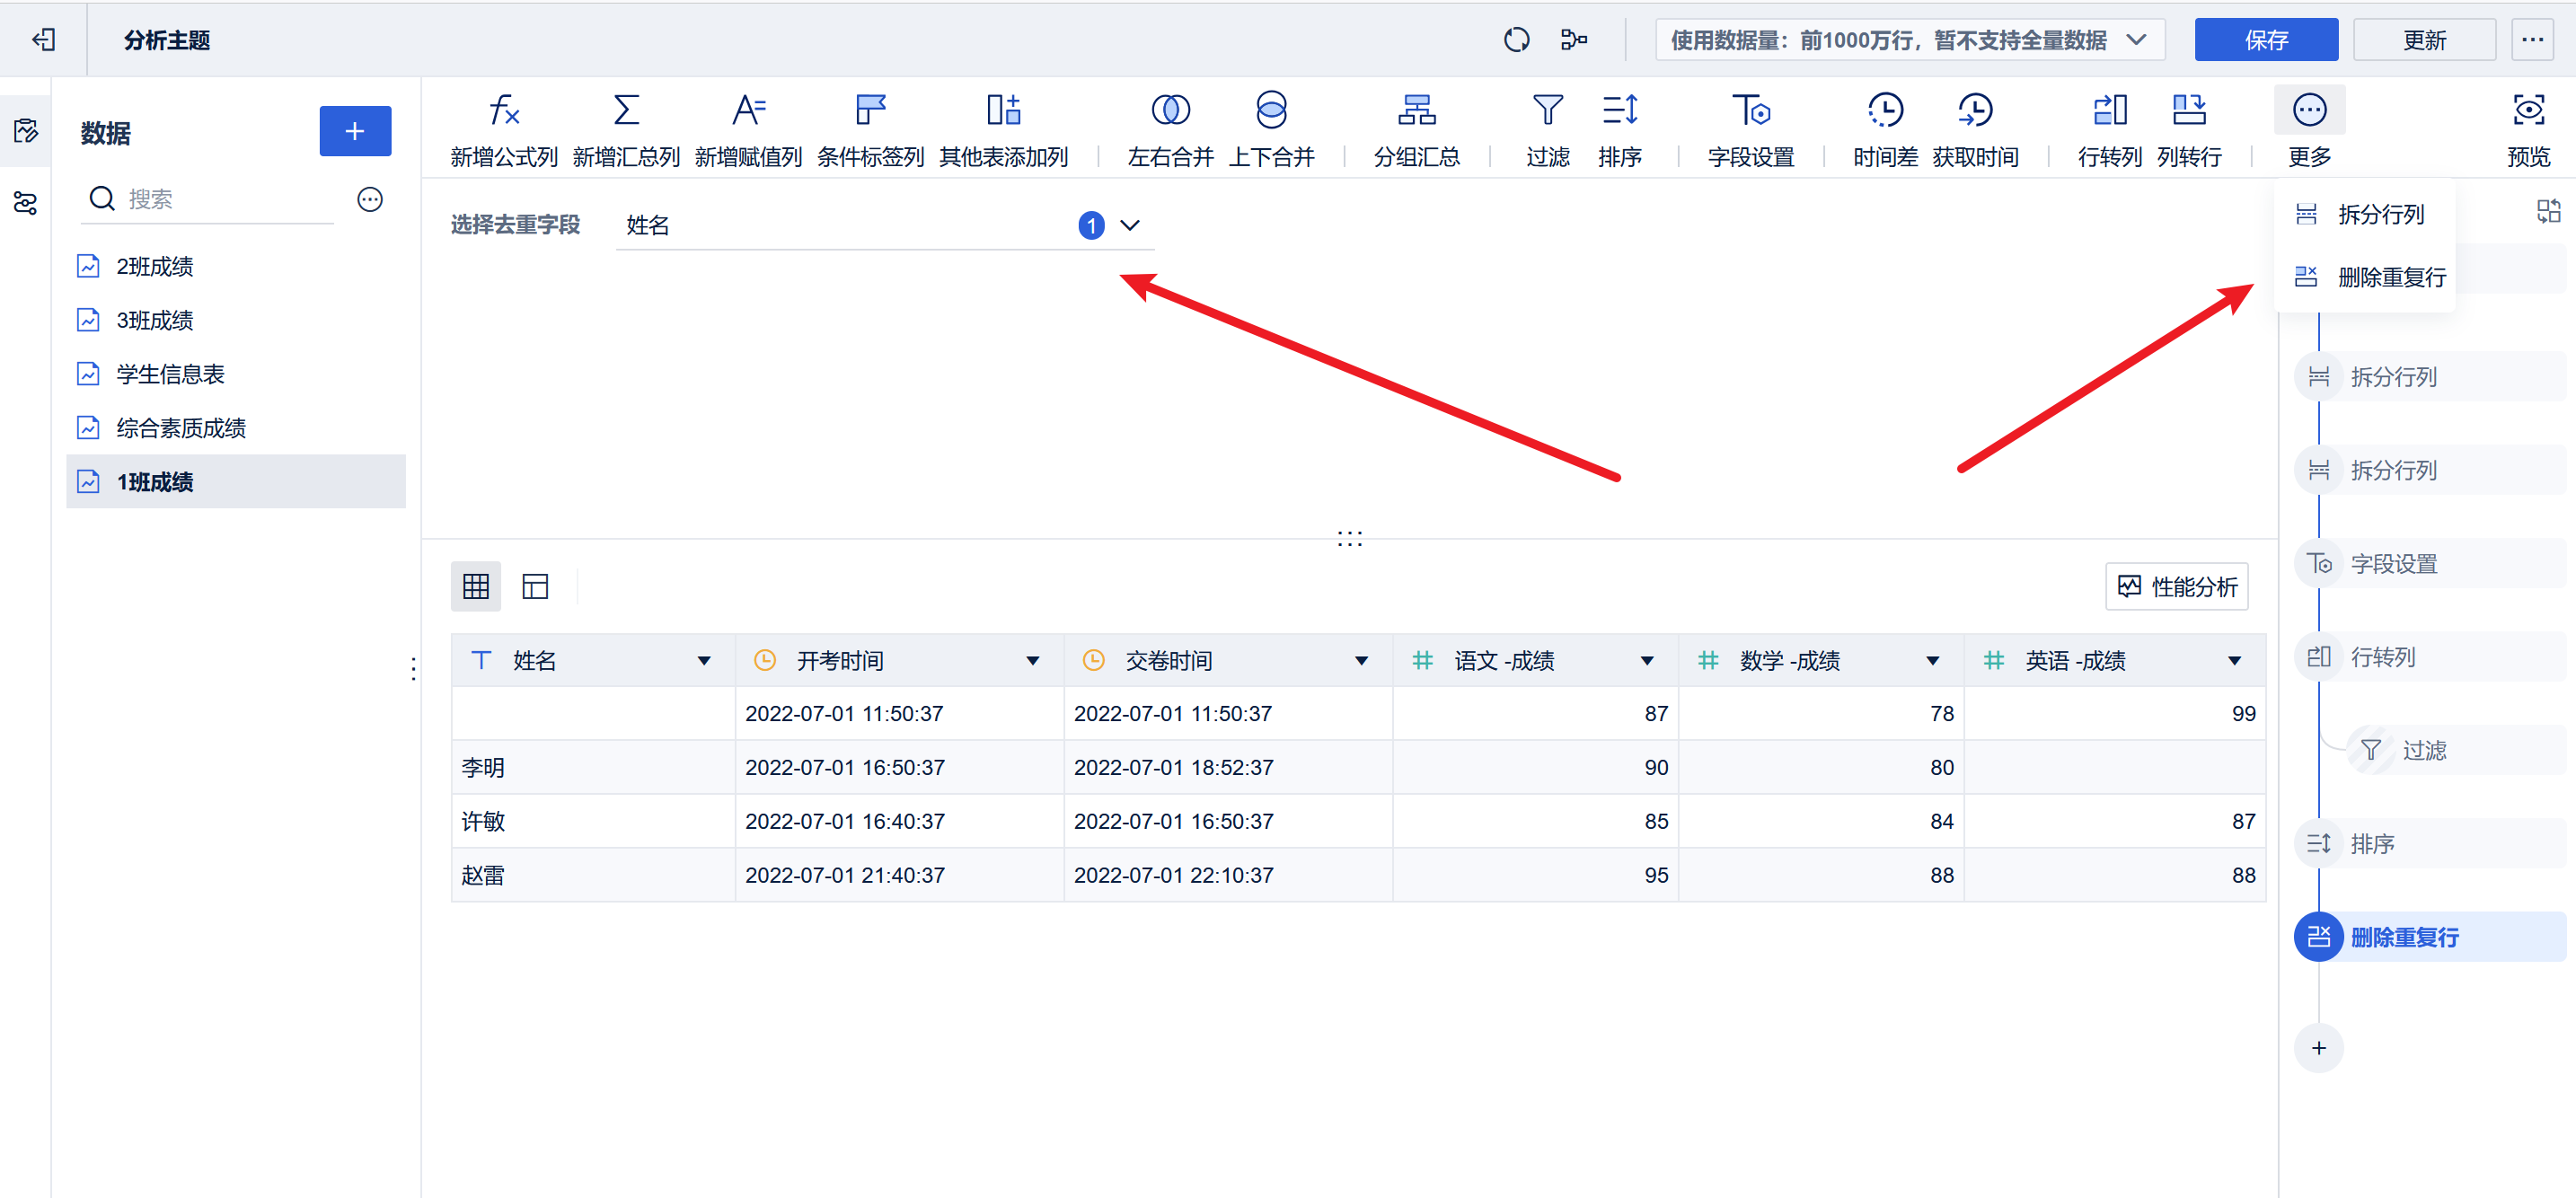Viewport: 2576px width, 1198px height.
Task: Select 学生信息表 in the data list
Action: (170, 374)
